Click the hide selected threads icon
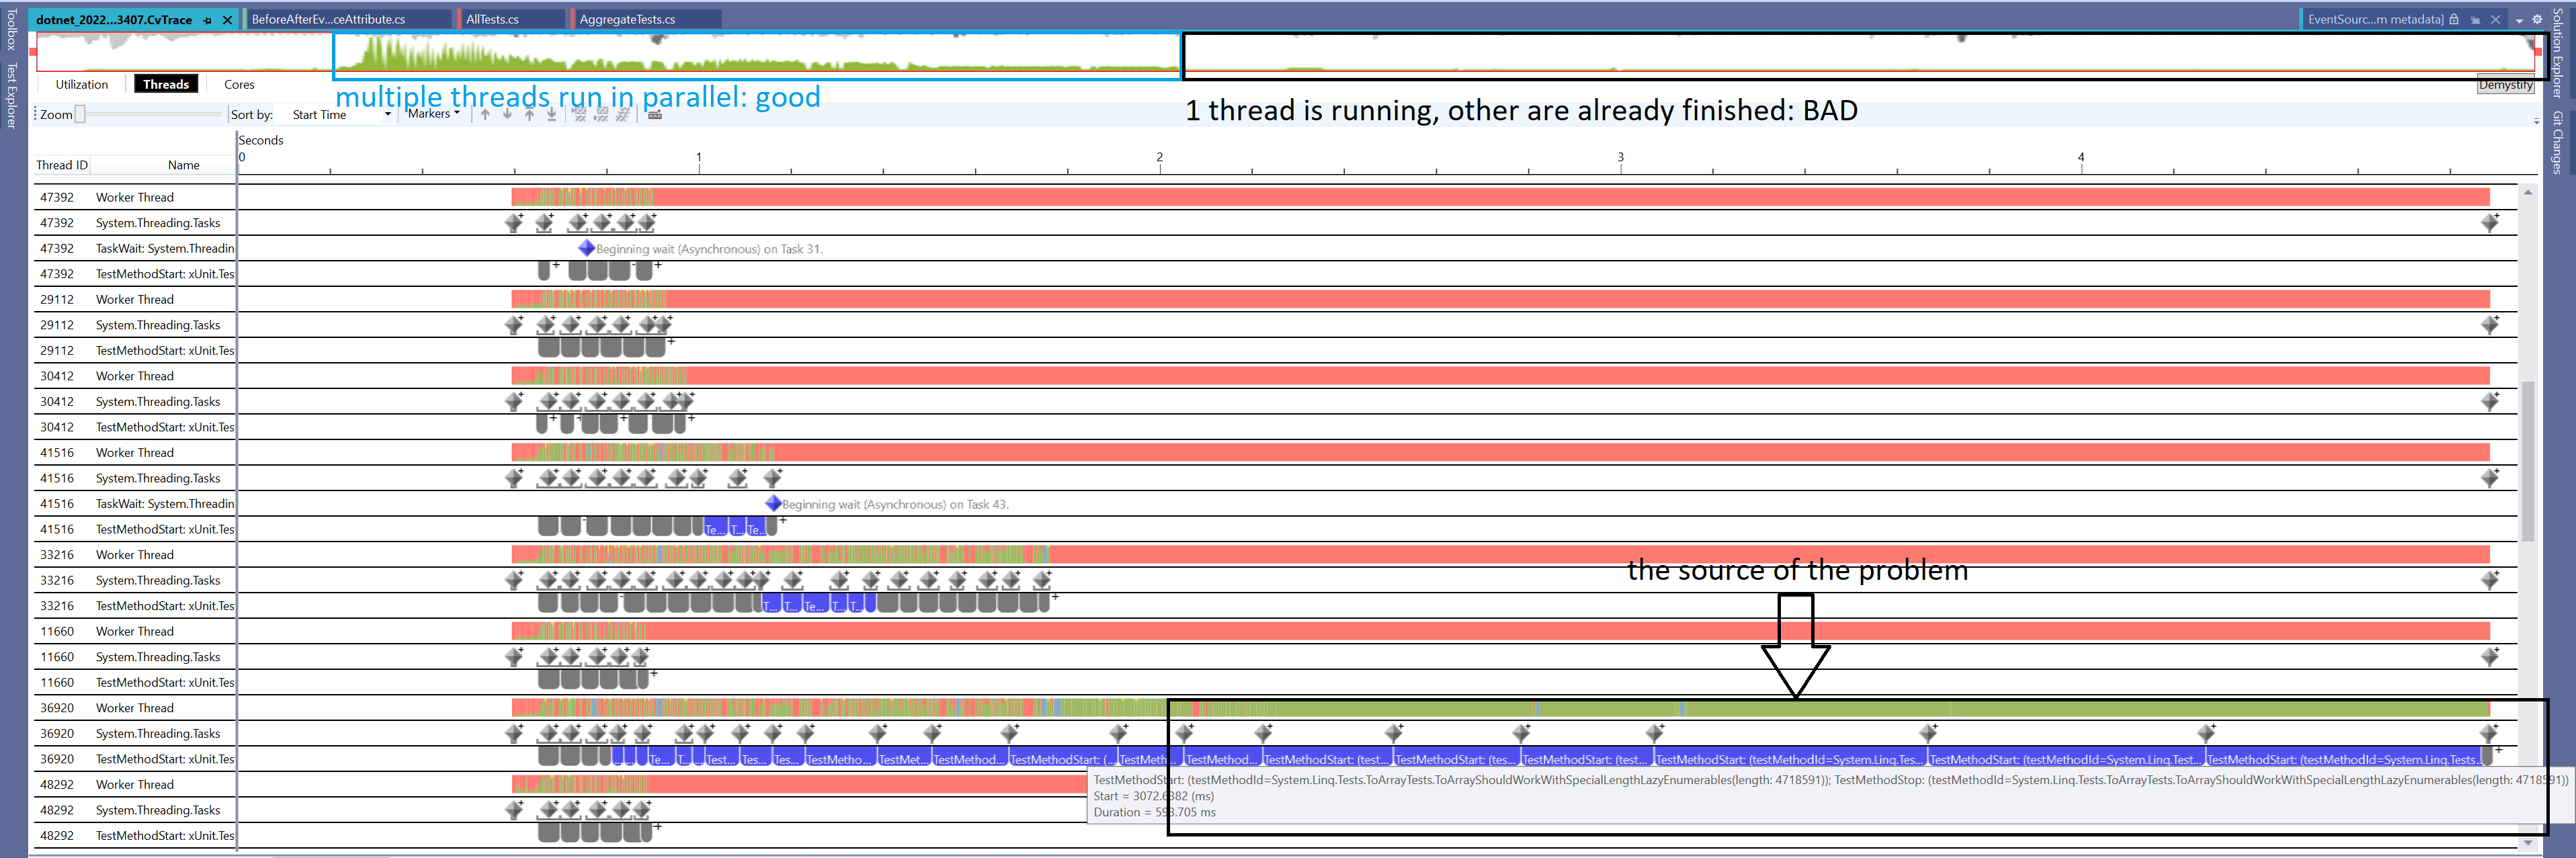2576x858 pixels. pos(580,115)
